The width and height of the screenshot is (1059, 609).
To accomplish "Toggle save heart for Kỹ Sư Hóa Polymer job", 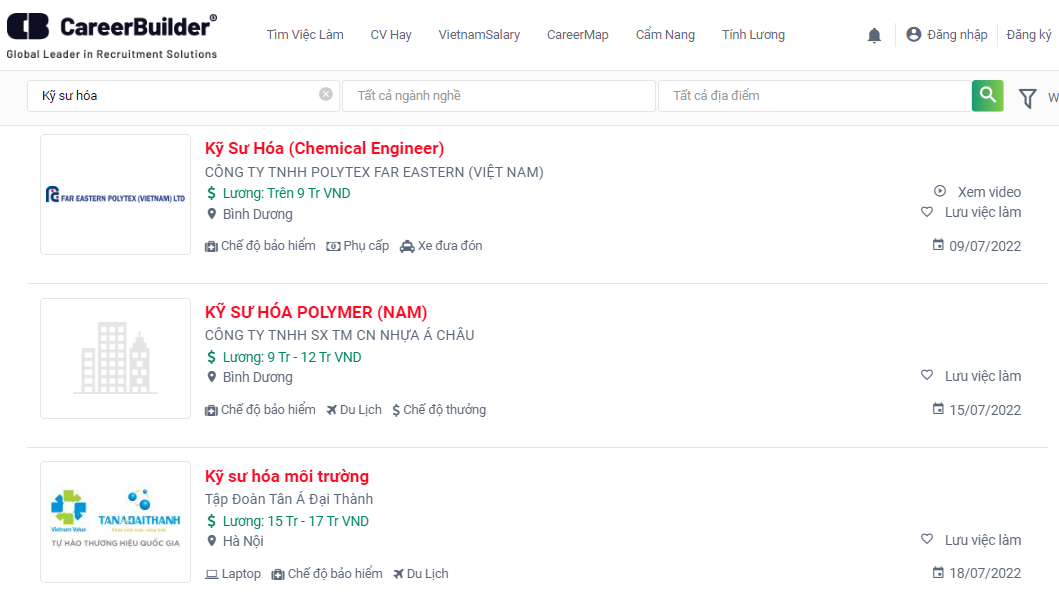I will pyautogui.click(x=927, y=376).
